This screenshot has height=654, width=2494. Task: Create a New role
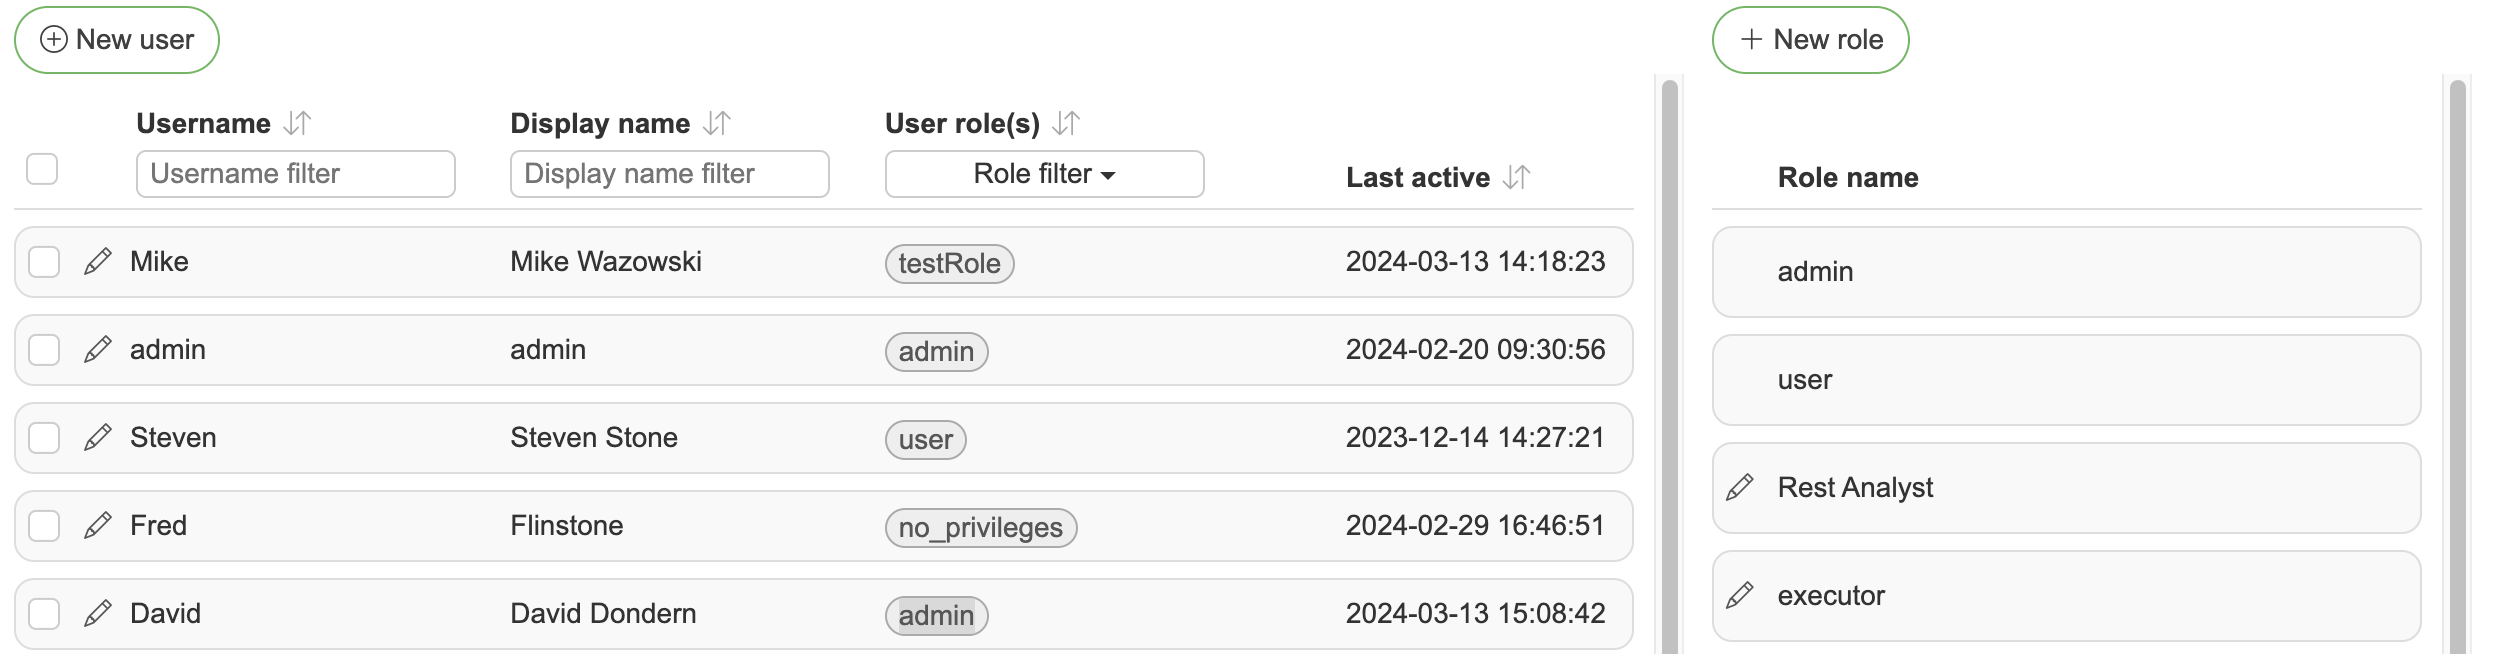[x=1810, y=40]
